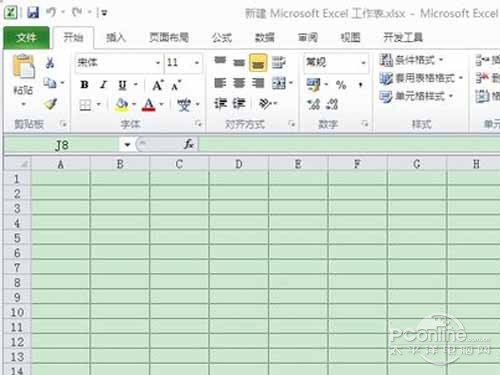The width and height of the screenshot is (500, 375).
Task: Click the Cut scissors icon
Action: [50, 62]
